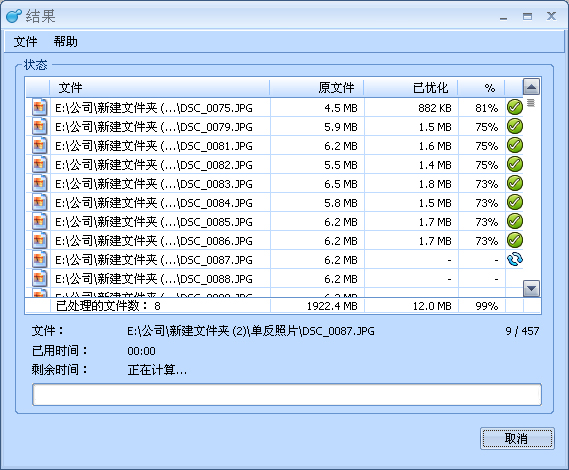Select the row for DSC_0082.JPG
Screen dimensions: 569x470
(274, 164)
